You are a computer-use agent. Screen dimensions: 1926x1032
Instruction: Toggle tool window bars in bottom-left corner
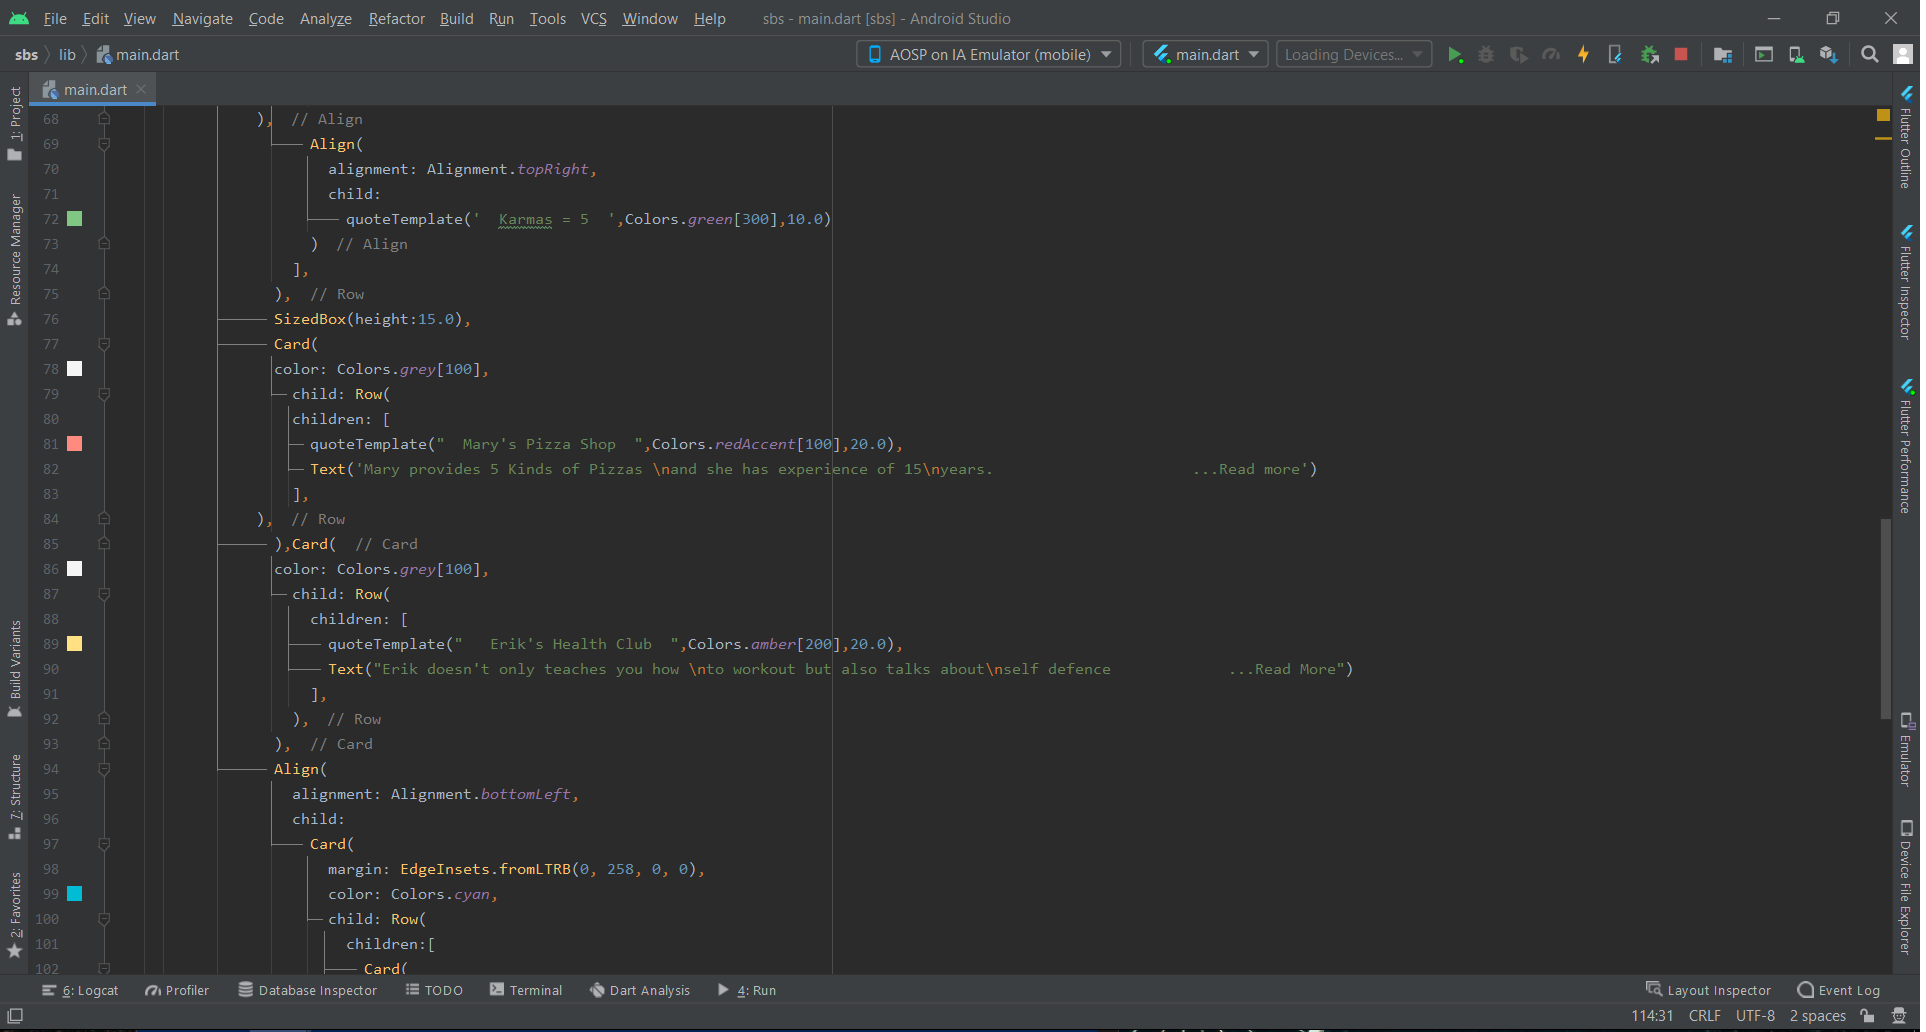(15, 1016)
